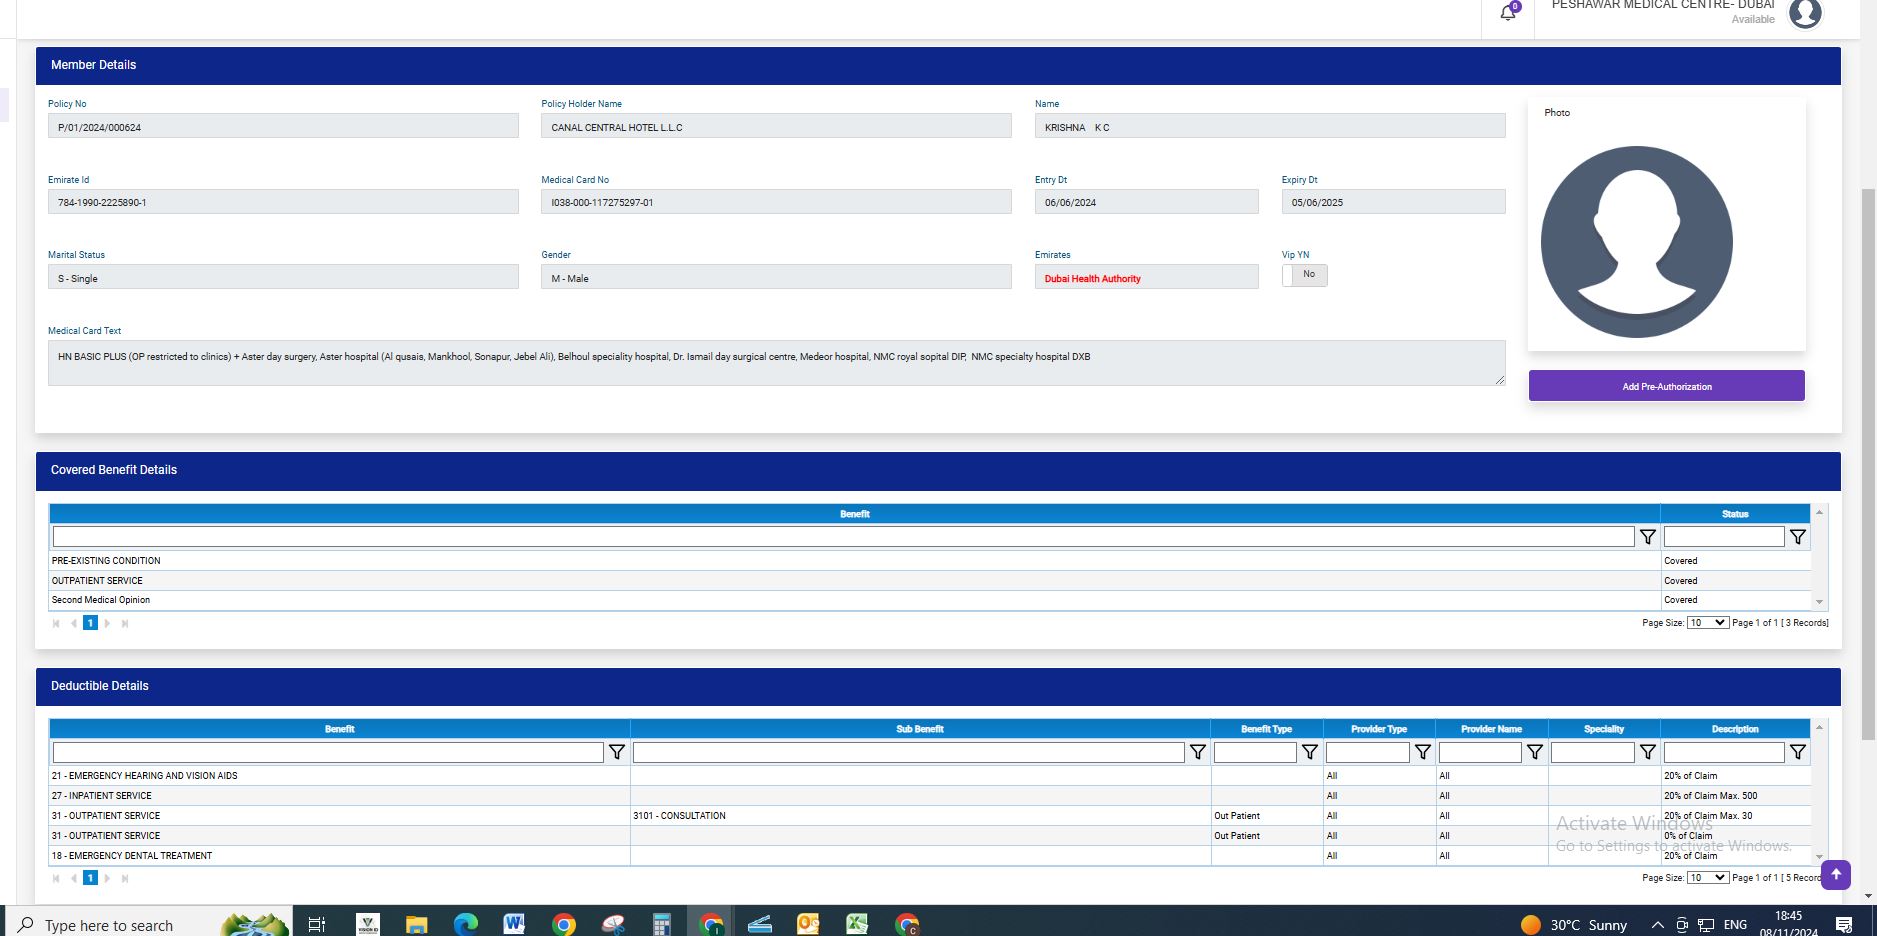
Task: Open Excel from the Windows taskbar
Action: point(857,924)
